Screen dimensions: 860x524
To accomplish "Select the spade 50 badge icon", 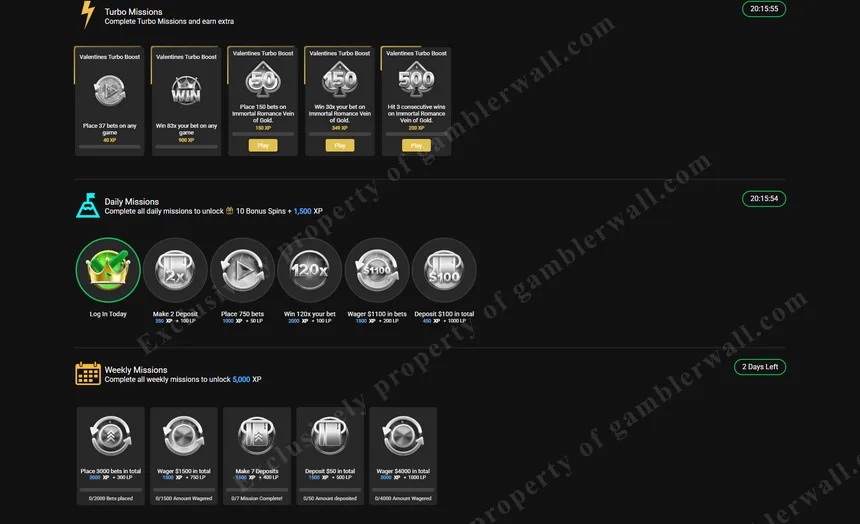I will 263,81.
